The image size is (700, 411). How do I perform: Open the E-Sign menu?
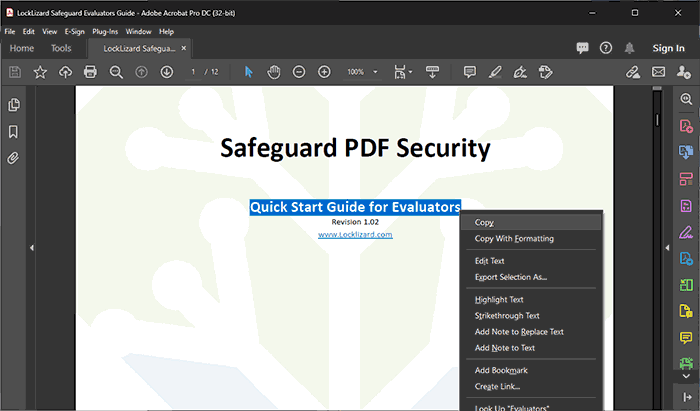point(75,32)
